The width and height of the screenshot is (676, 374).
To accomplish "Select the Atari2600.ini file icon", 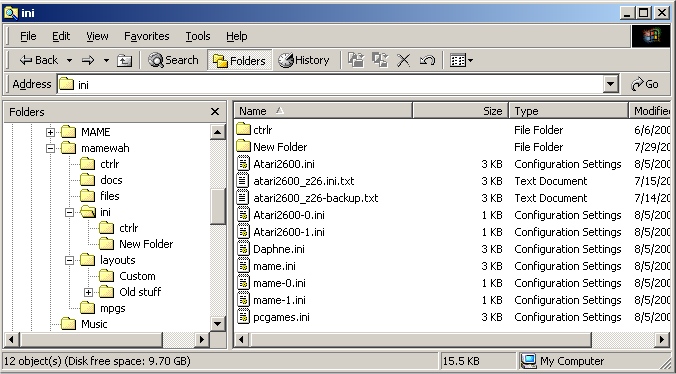I will (244, 164).
